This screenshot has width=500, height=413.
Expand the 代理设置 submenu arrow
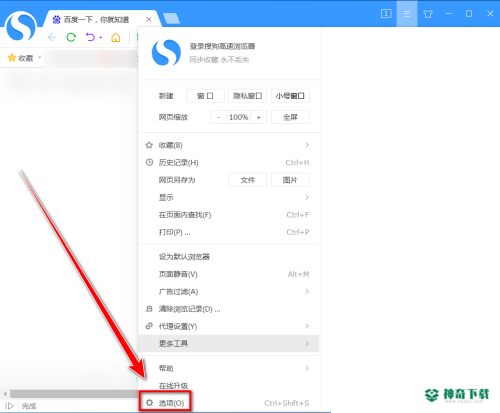point(307,326)
